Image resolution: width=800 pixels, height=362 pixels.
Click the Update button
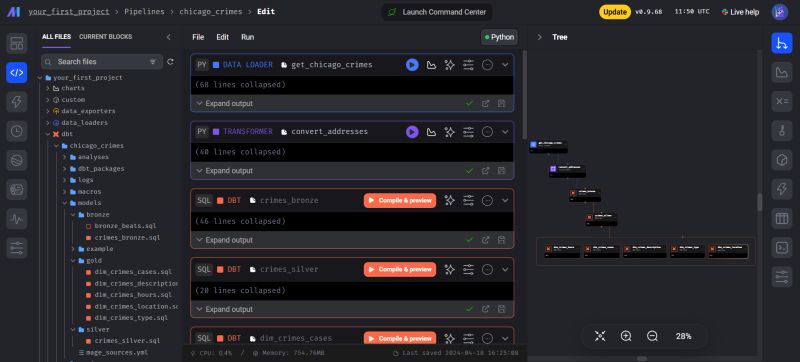pyautogui.click(x=615, y=12)
